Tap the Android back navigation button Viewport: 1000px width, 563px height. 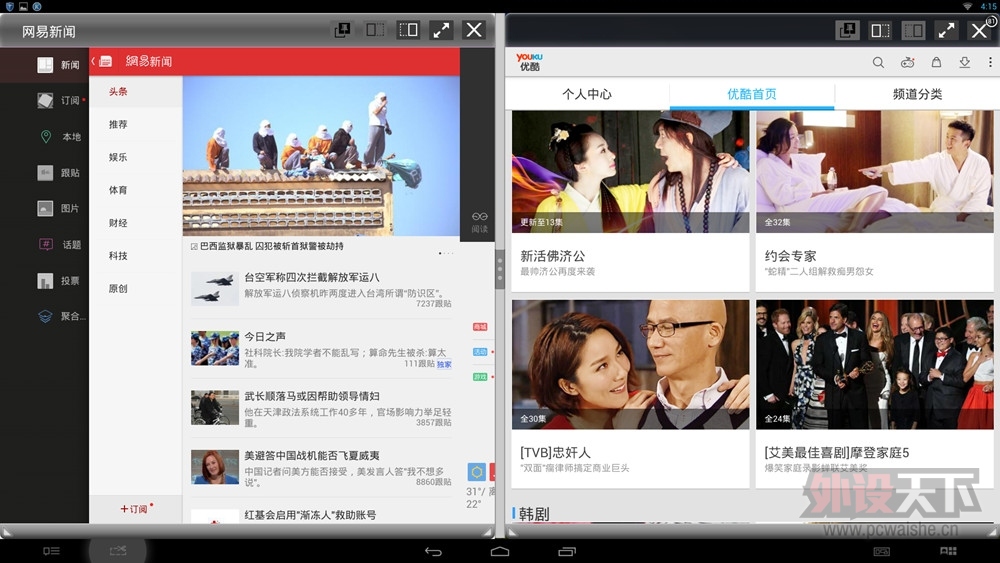pyautogui.click(x=433, y=552)
